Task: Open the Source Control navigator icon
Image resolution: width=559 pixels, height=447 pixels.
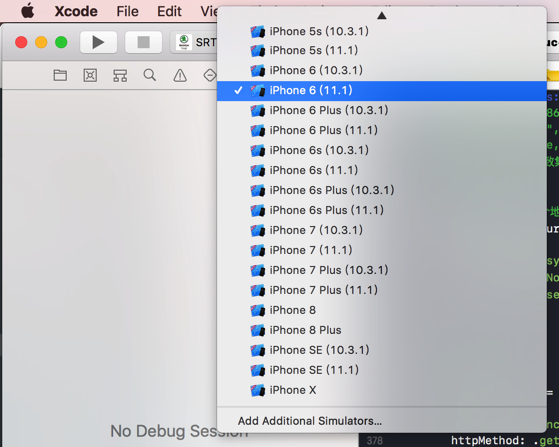Action: click(x=90, y=75)
